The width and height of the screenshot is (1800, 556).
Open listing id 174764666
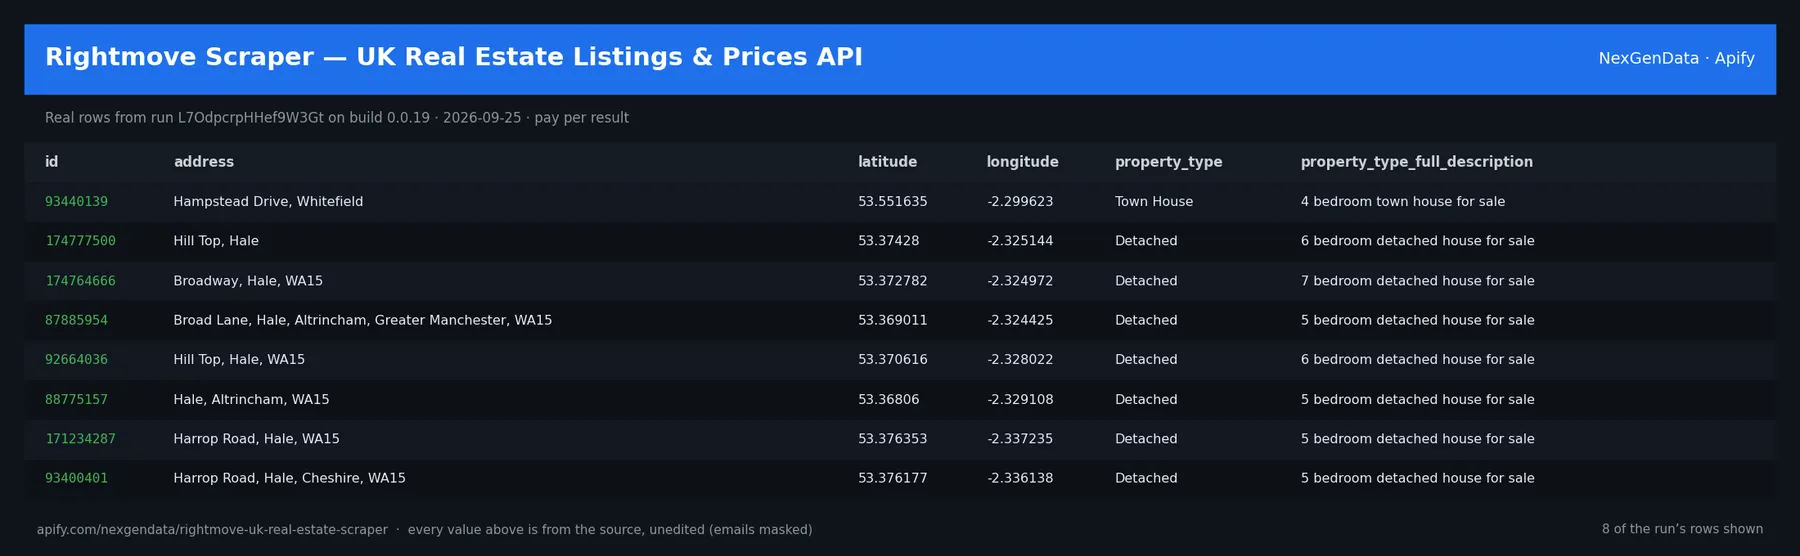[x=80, y=281]
